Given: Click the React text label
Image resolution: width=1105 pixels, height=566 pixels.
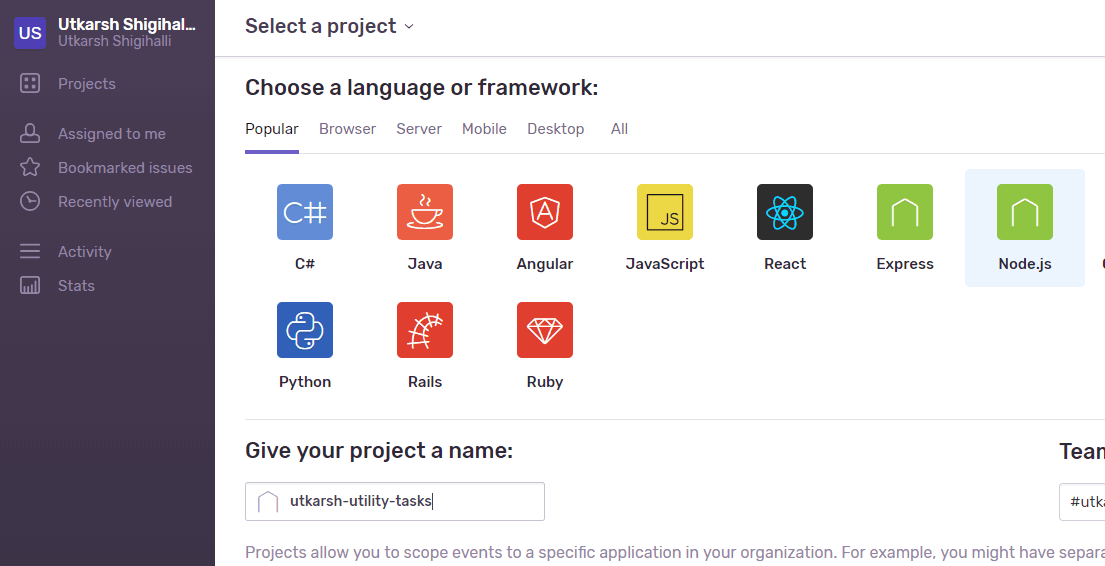Looking at the screenshot, I should 784,264.
